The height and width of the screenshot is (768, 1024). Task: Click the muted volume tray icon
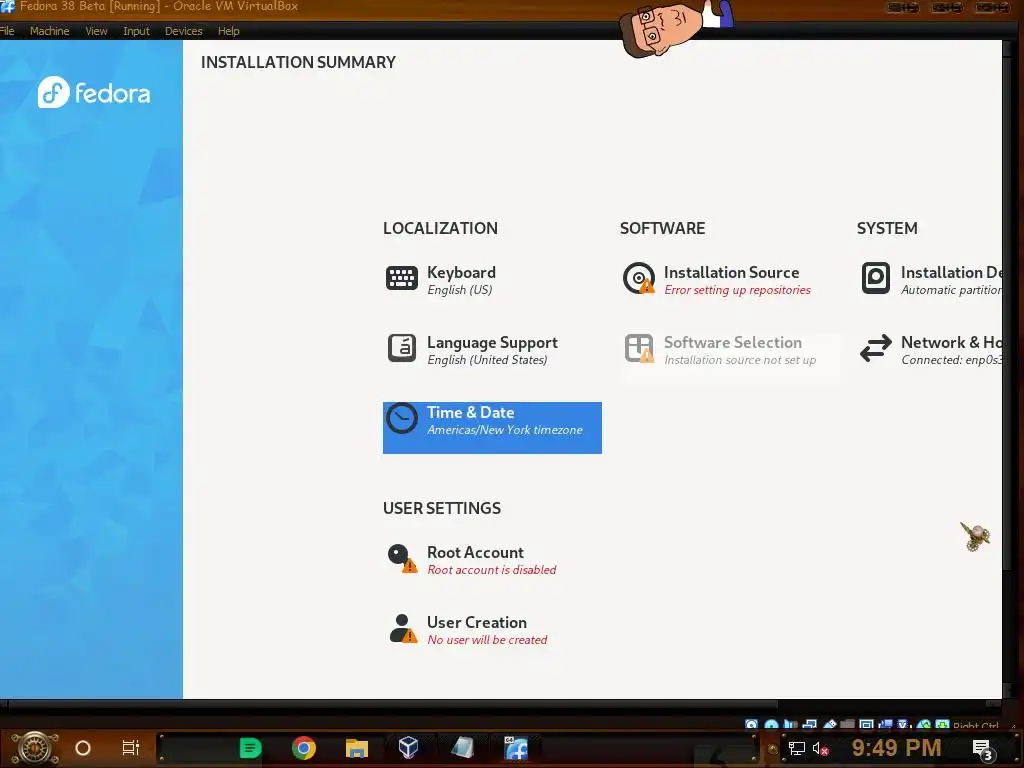(820, 748)
